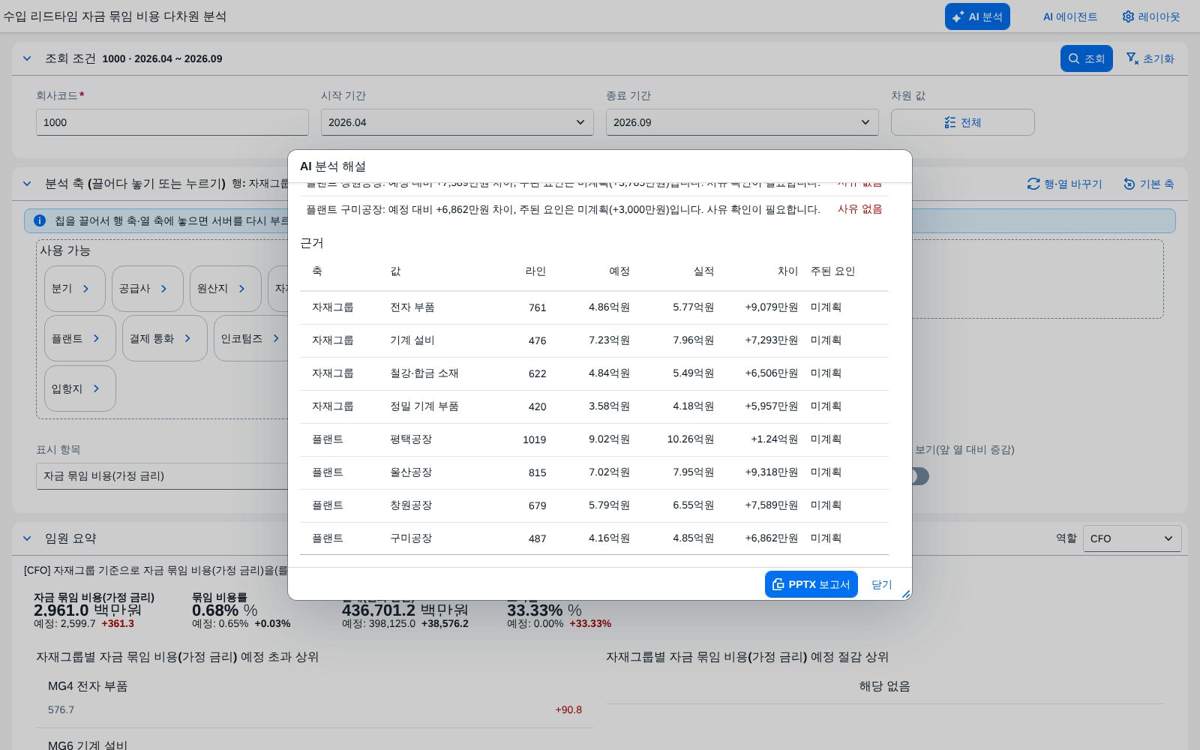
Task: Click the dialog resize handle icon
Action: 906,594
